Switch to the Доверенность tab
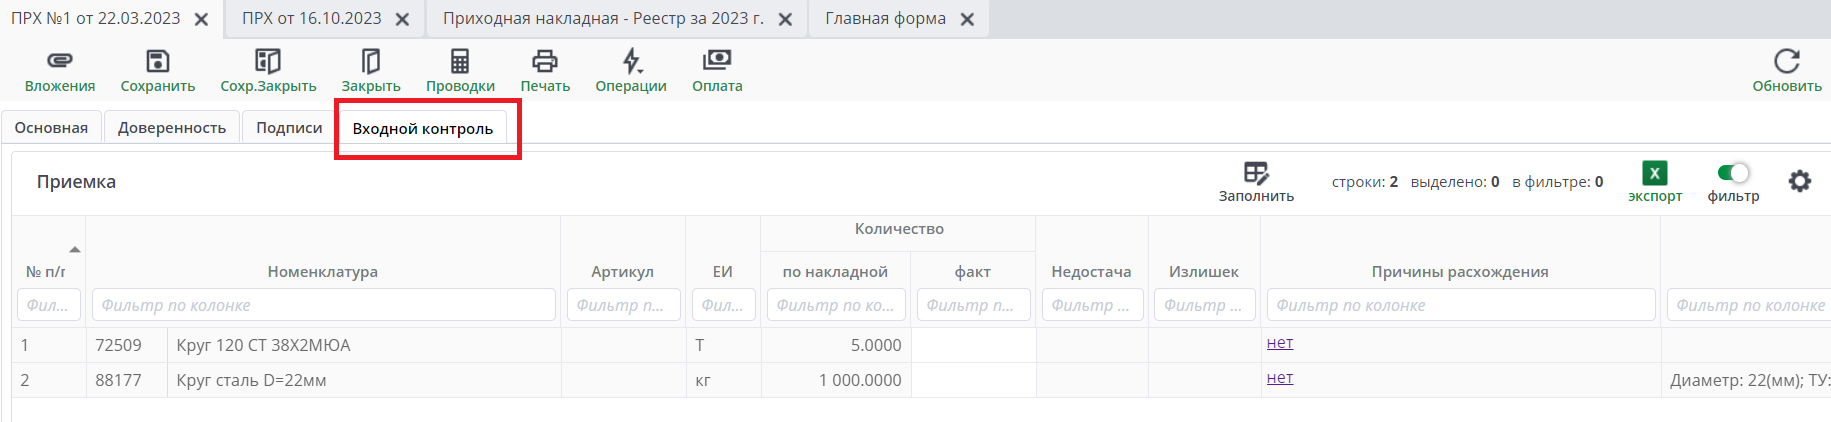 [172, 128]
